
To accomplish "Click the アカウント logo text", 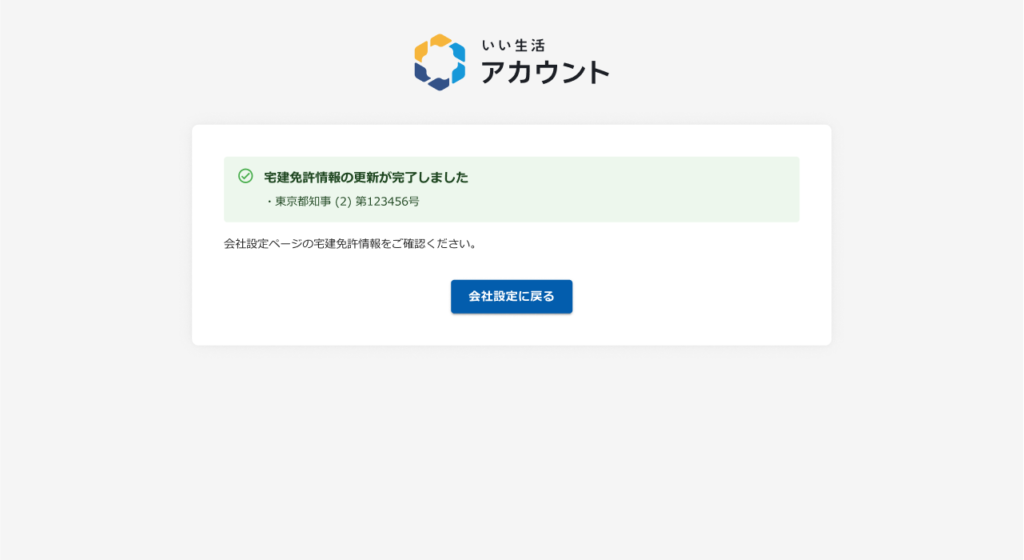I will [x=545, y=72].
